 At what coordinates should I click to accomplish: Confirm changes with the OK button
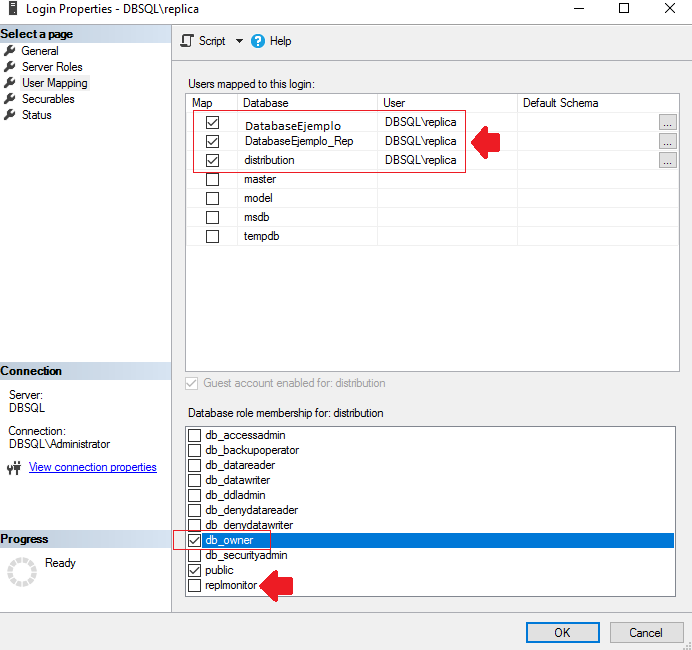tap(562, 632)
